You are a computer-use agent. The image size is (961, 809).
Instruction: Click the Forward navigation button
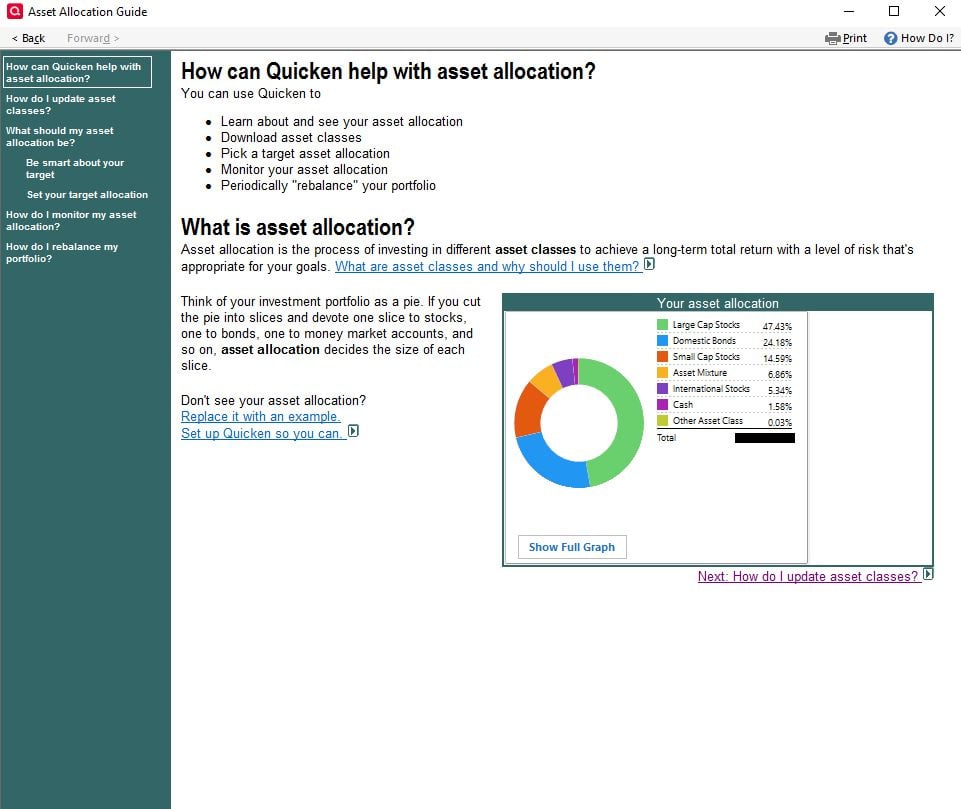(x=93, y=38)
